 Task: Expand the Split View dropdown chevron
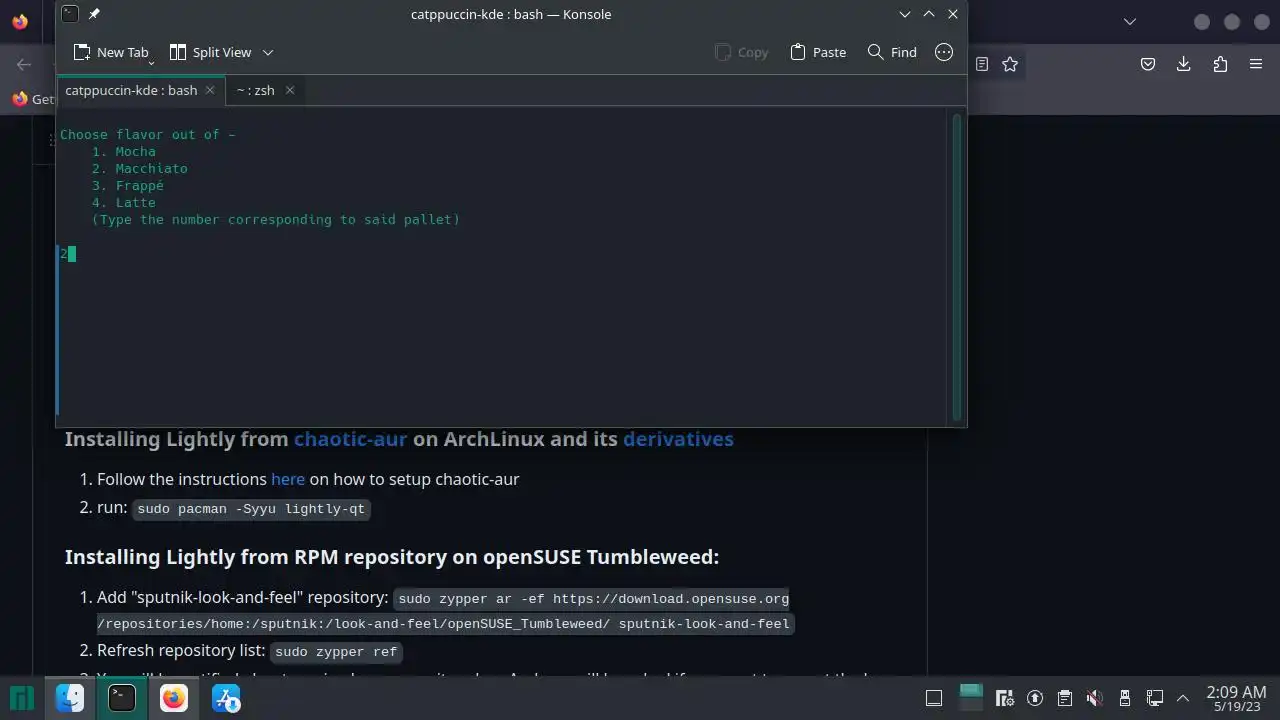(268, 52)
